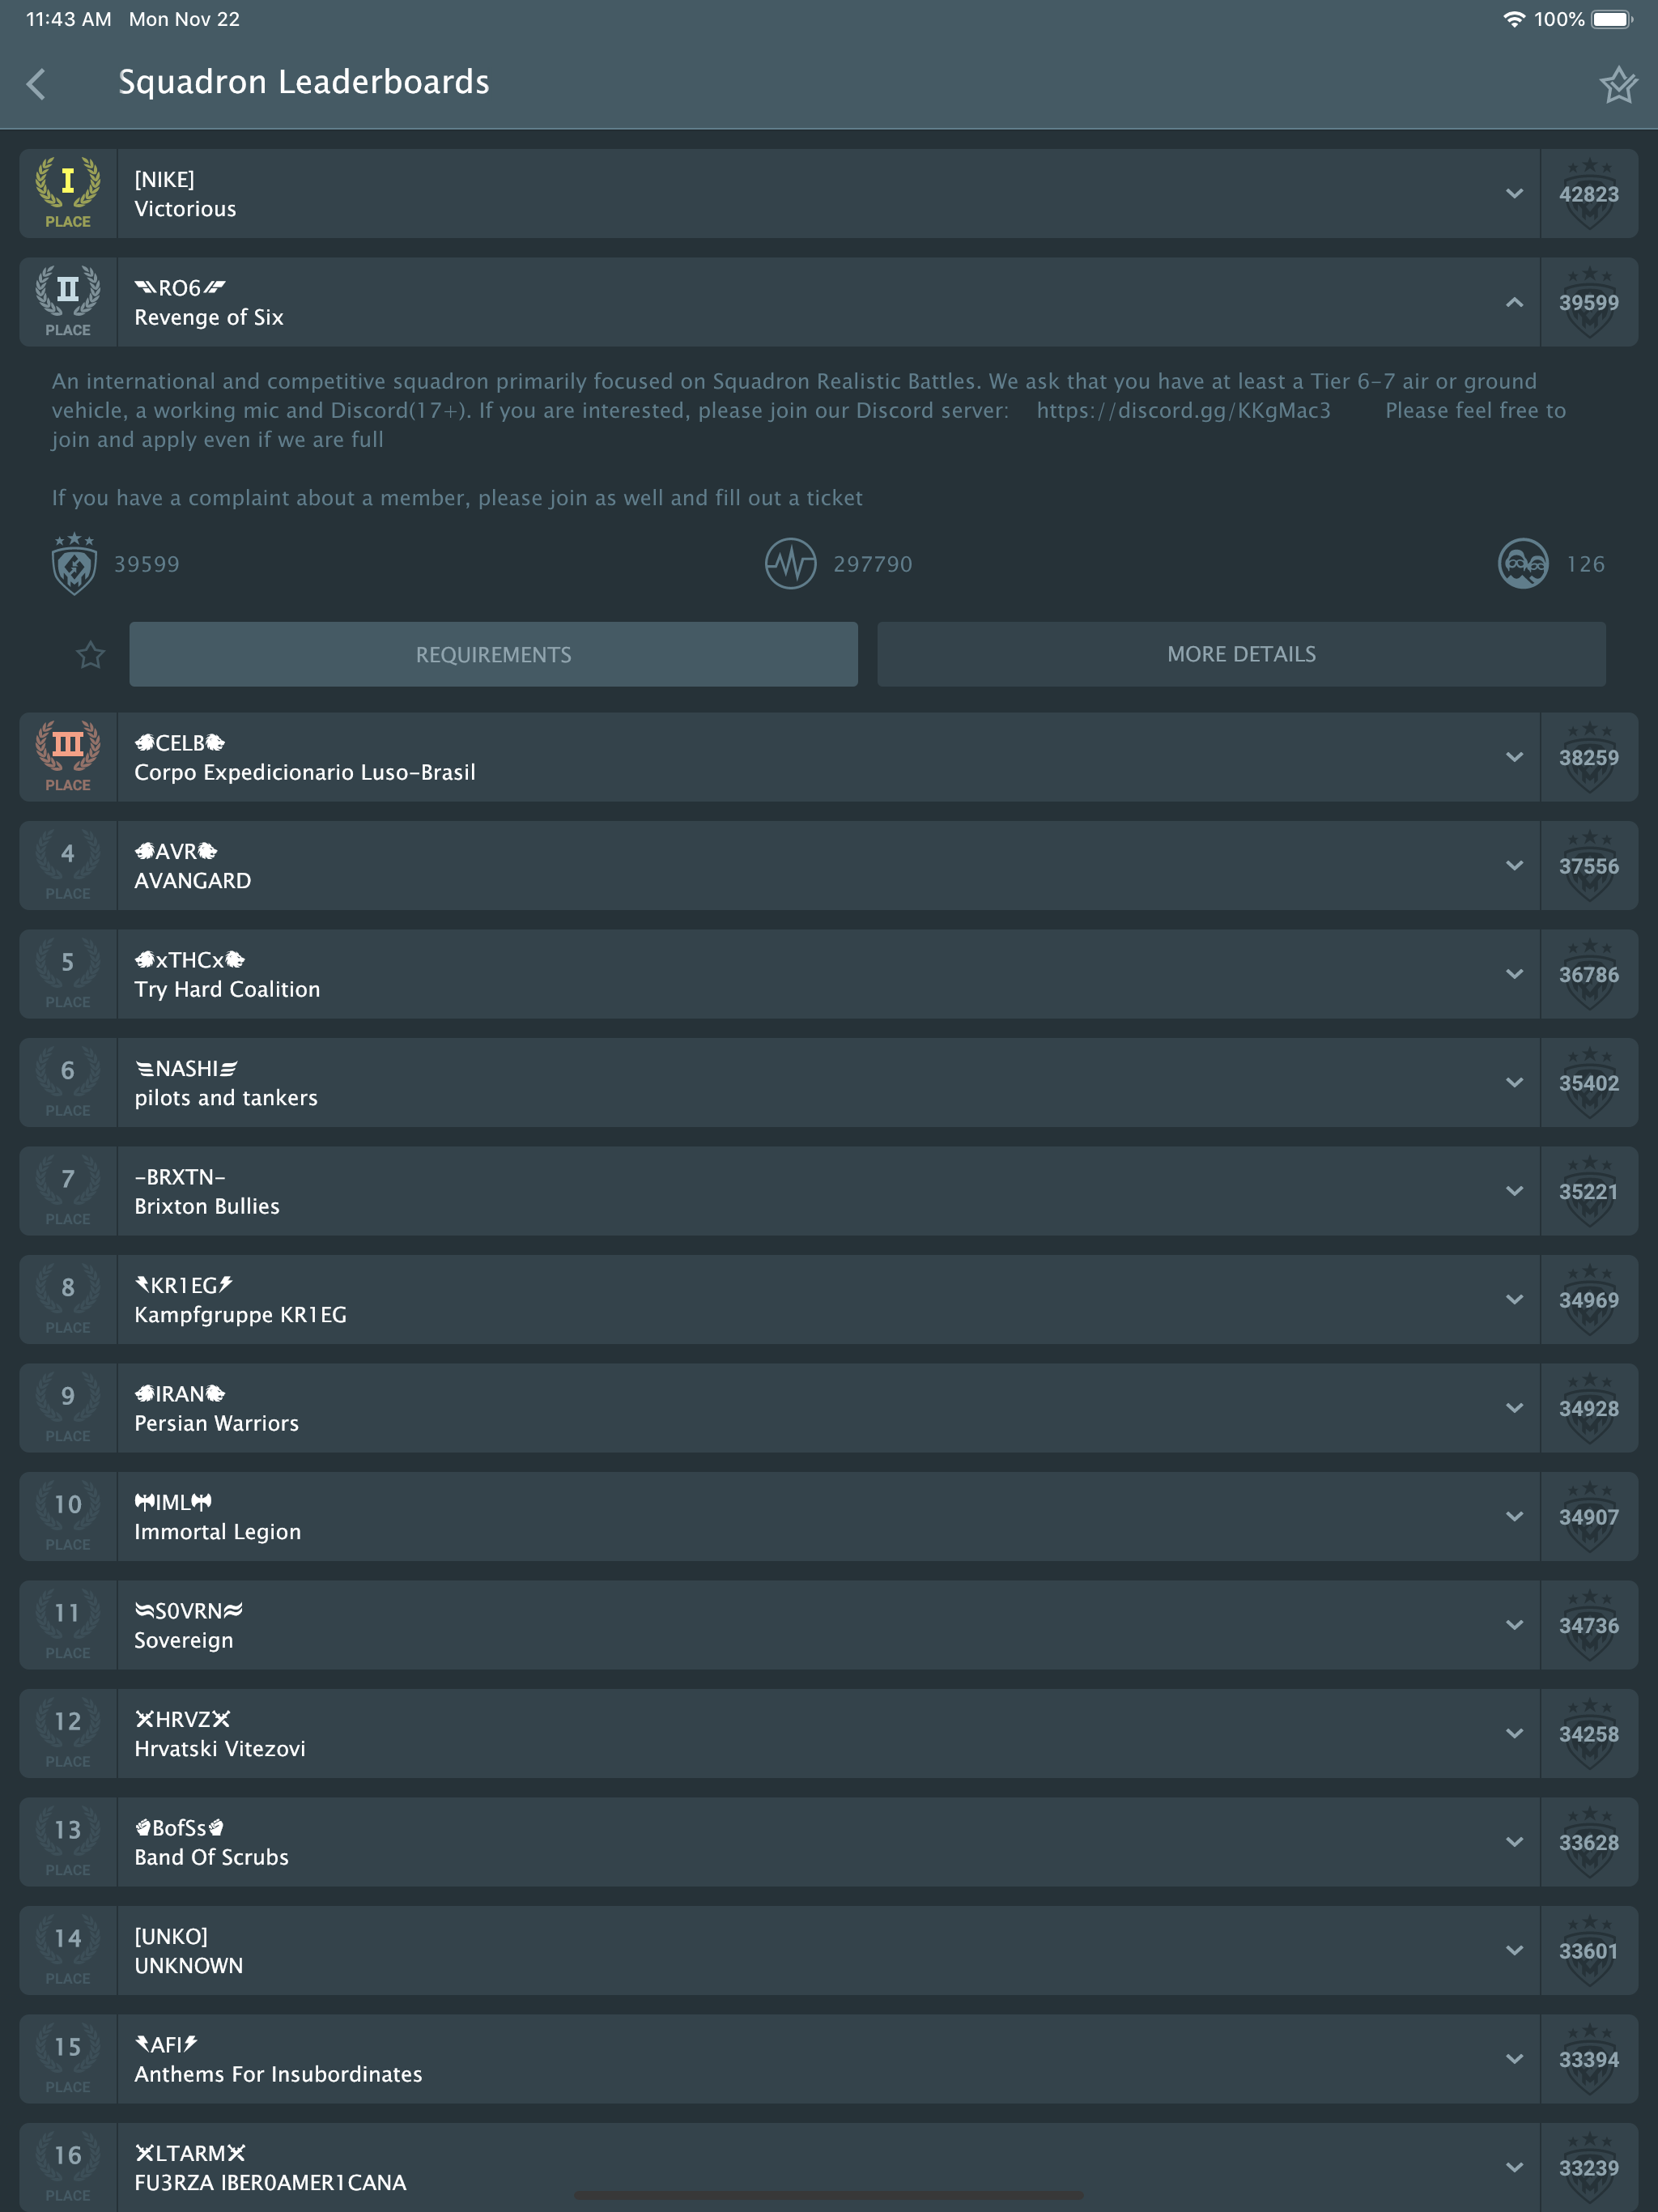Expand the UNKNOWN row chevron
The width and height of the screenshot is (1658, 2212).
(x=1514, y=1950)
